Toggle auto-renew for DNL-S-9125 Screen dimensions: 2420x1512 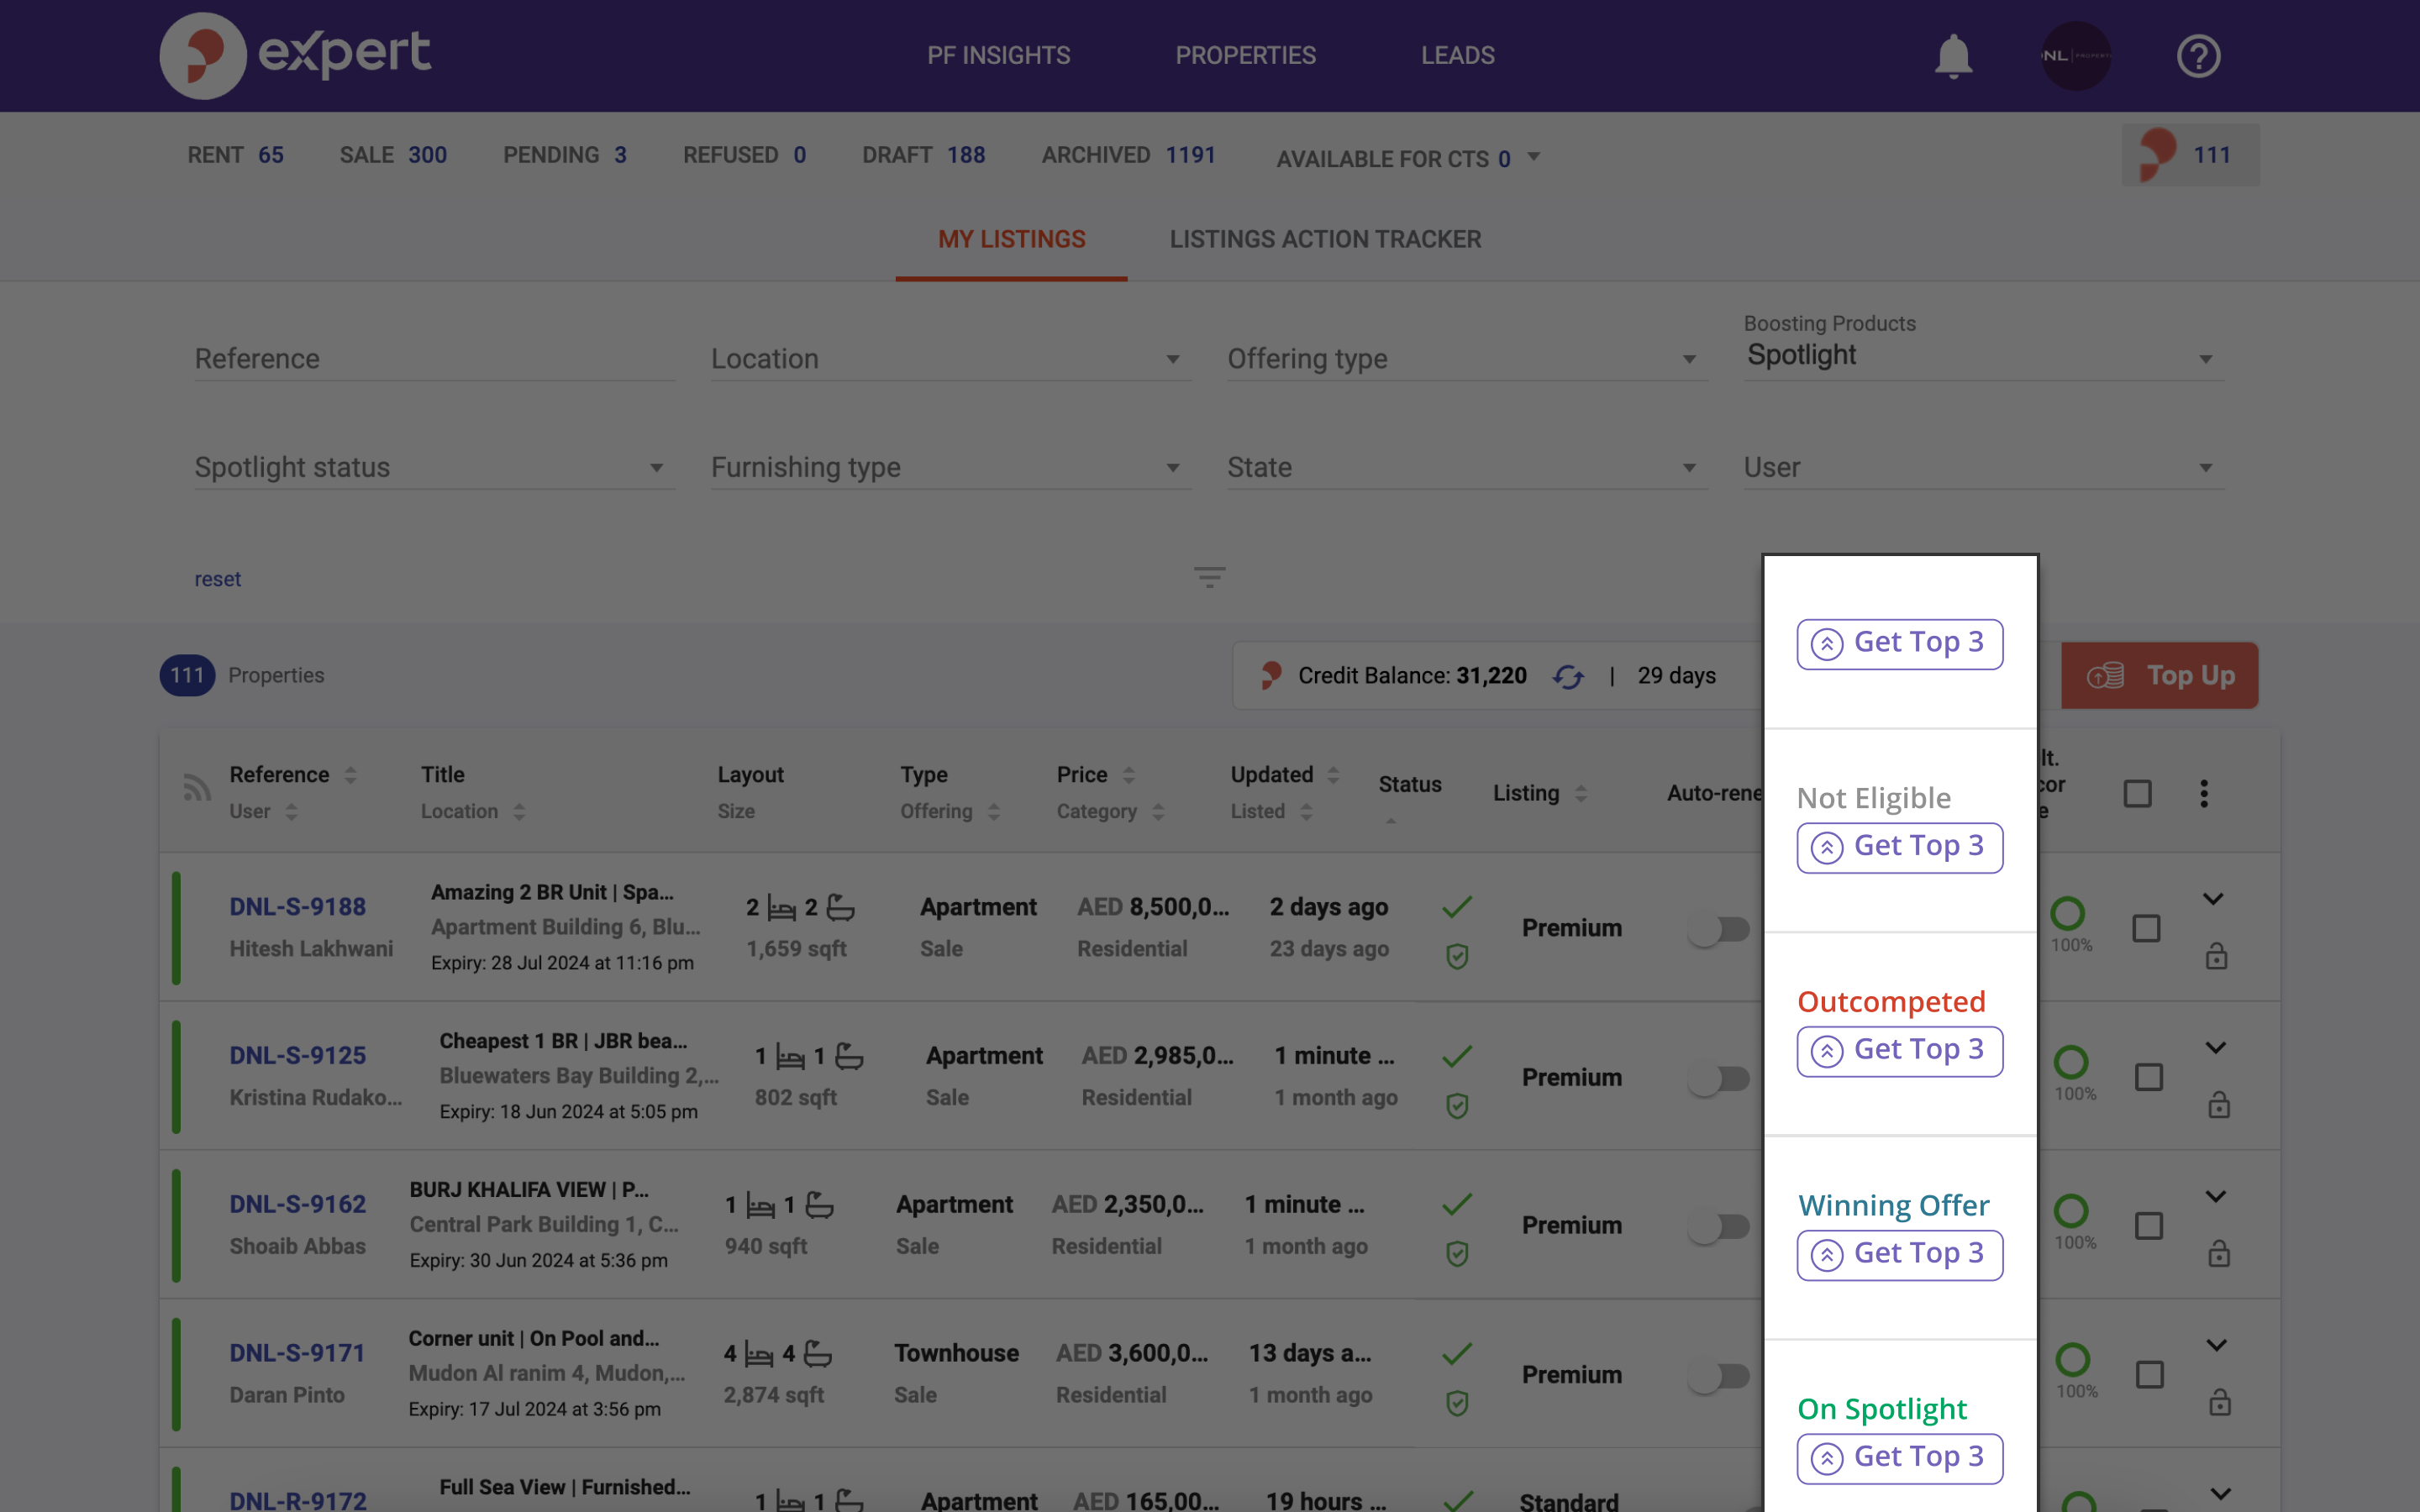point(1720,1078)
